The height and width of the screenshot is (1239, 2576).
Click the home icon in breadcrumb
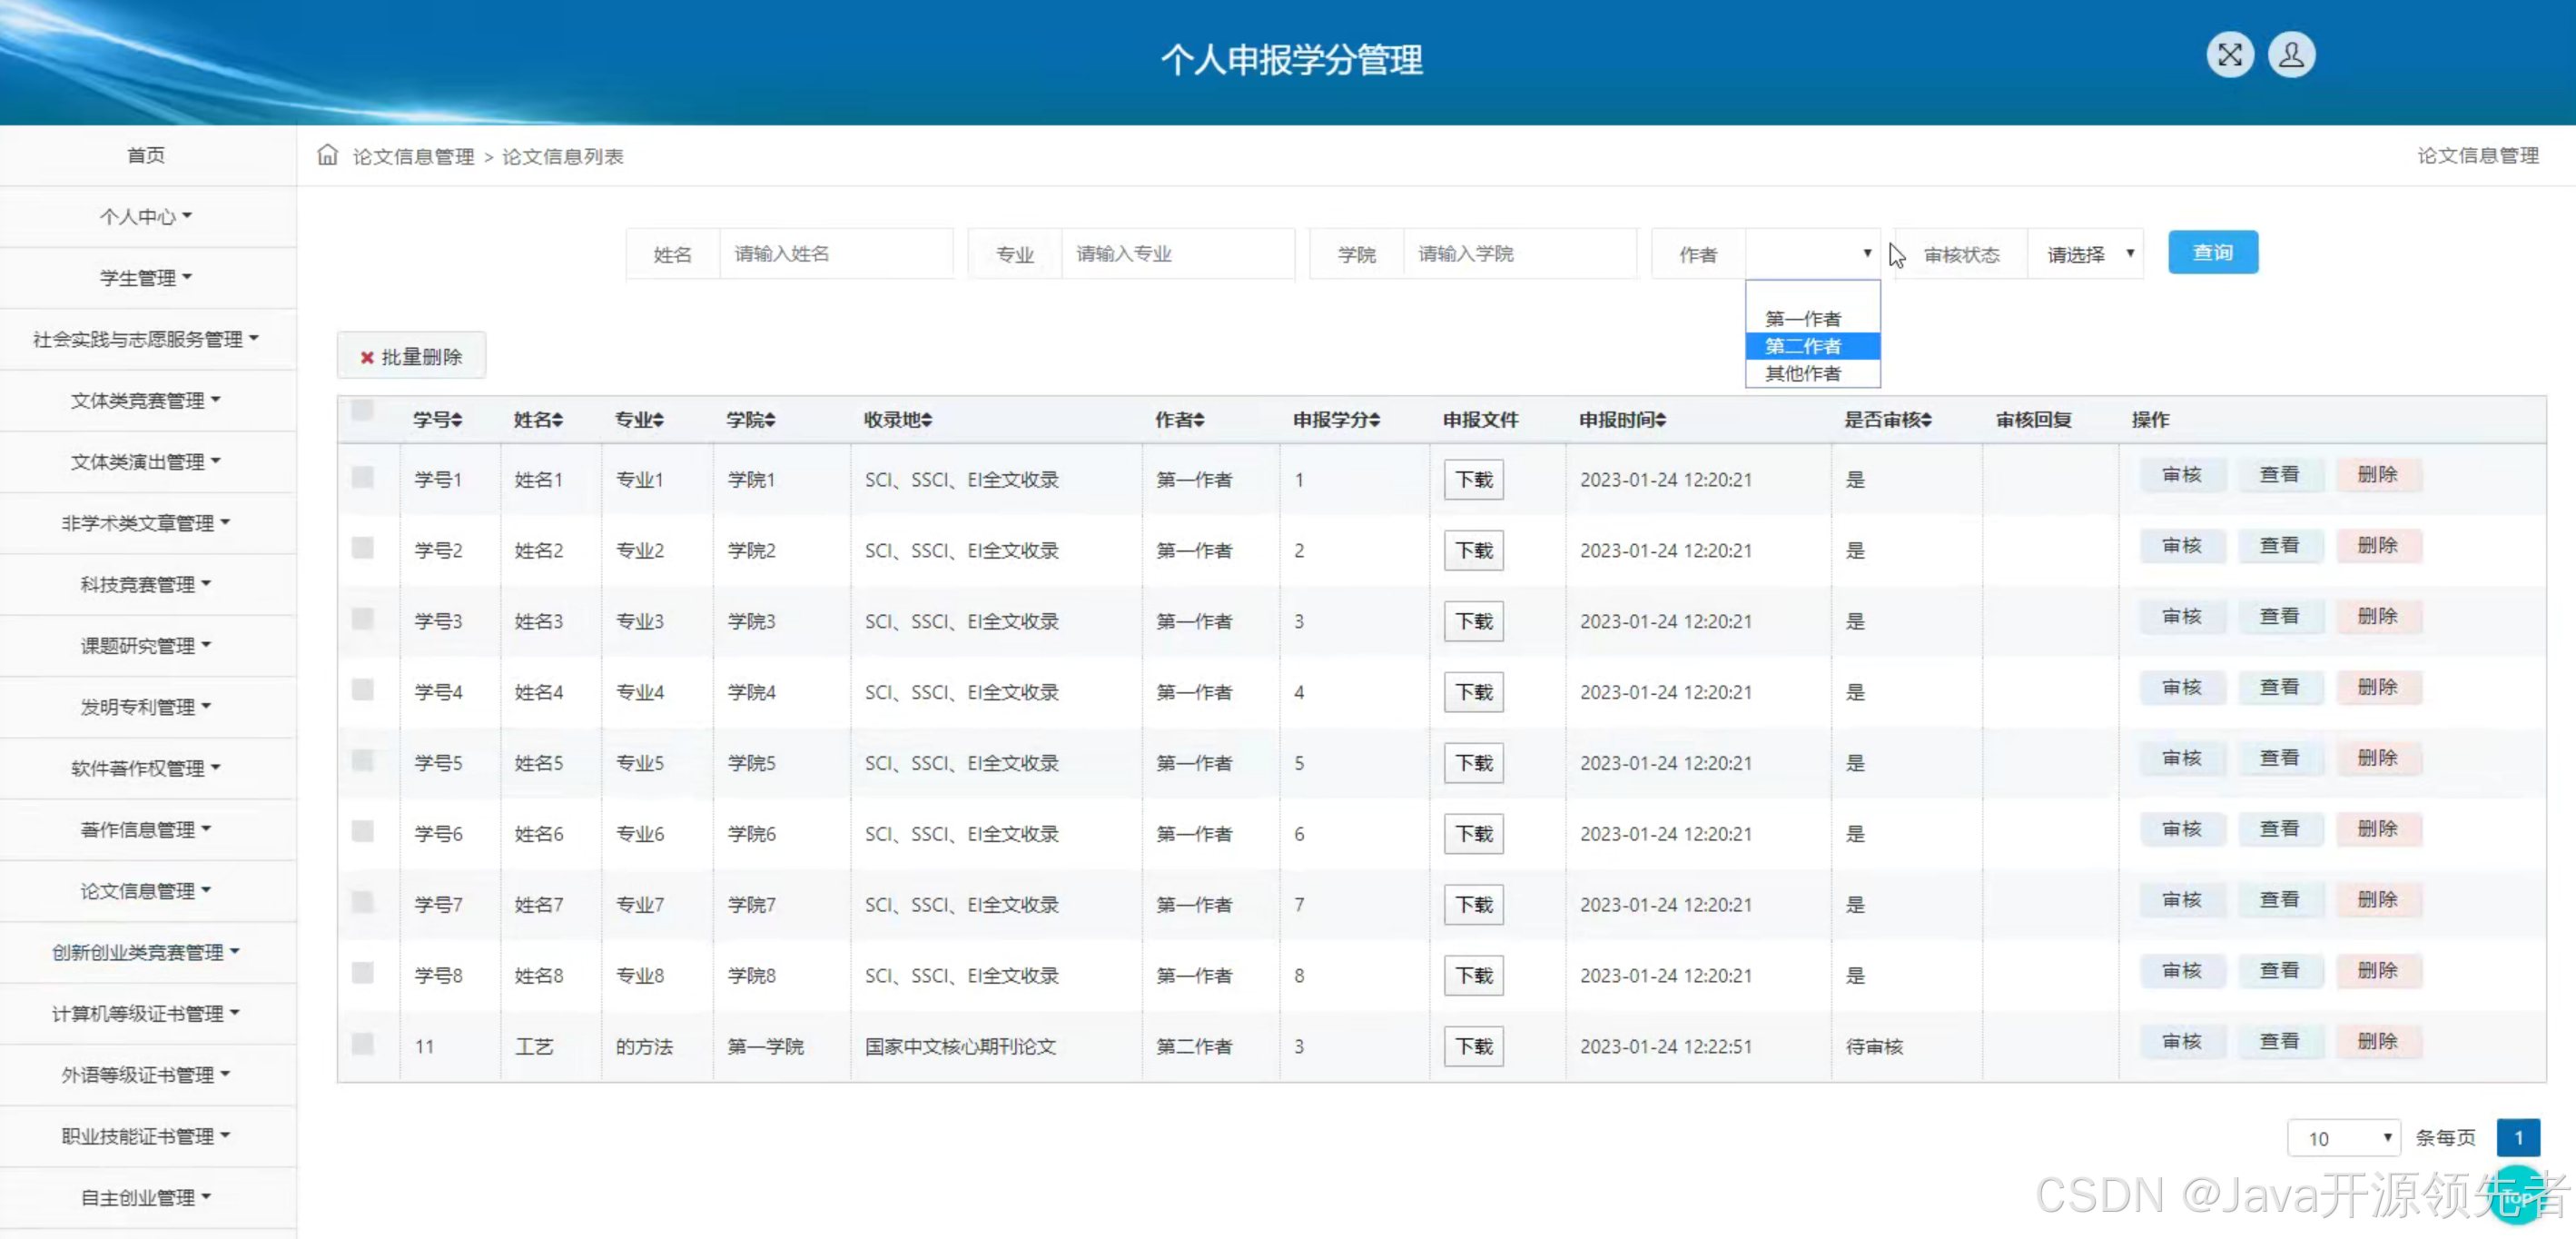pos(327,155)
